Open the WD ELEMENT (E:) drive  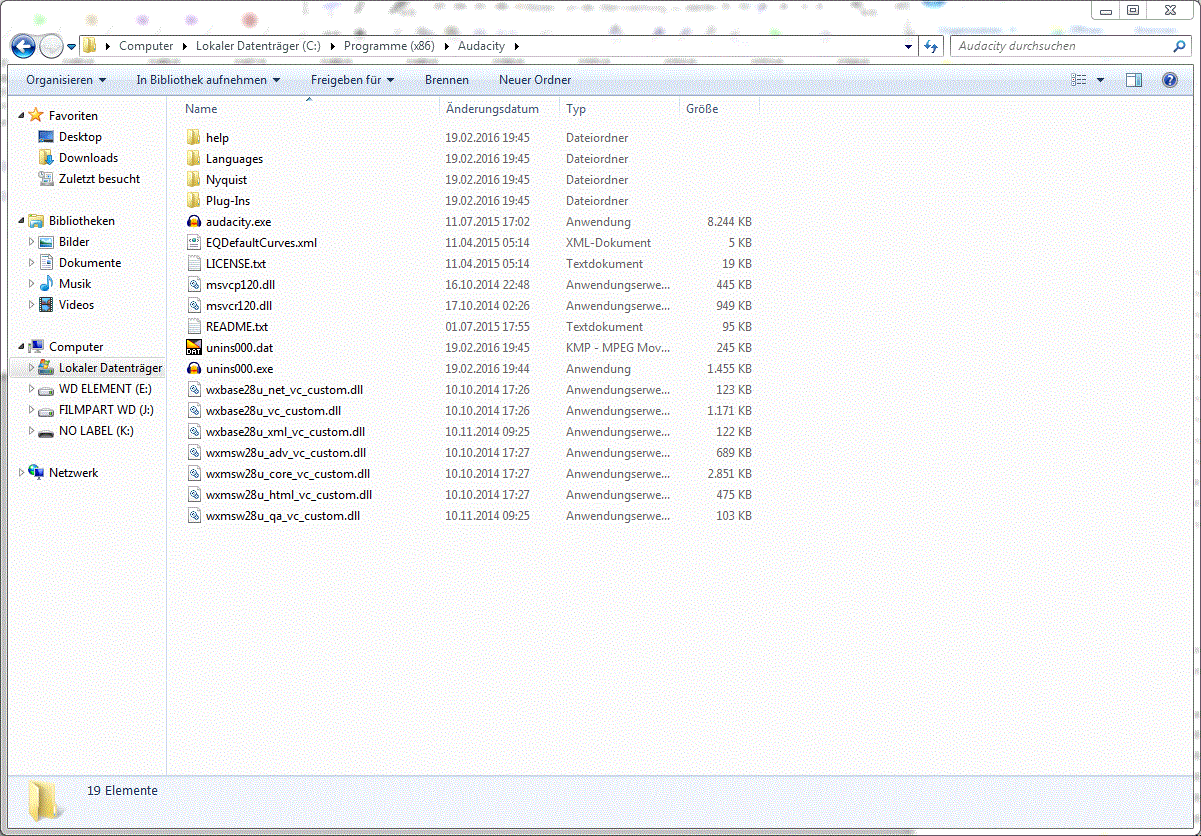(105, 389)
